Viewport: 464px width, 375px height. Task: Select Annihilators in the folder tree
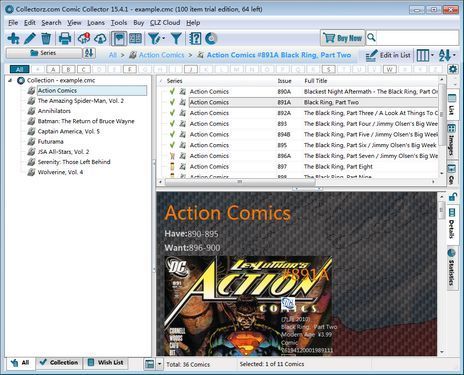click(x=54, y=111)
